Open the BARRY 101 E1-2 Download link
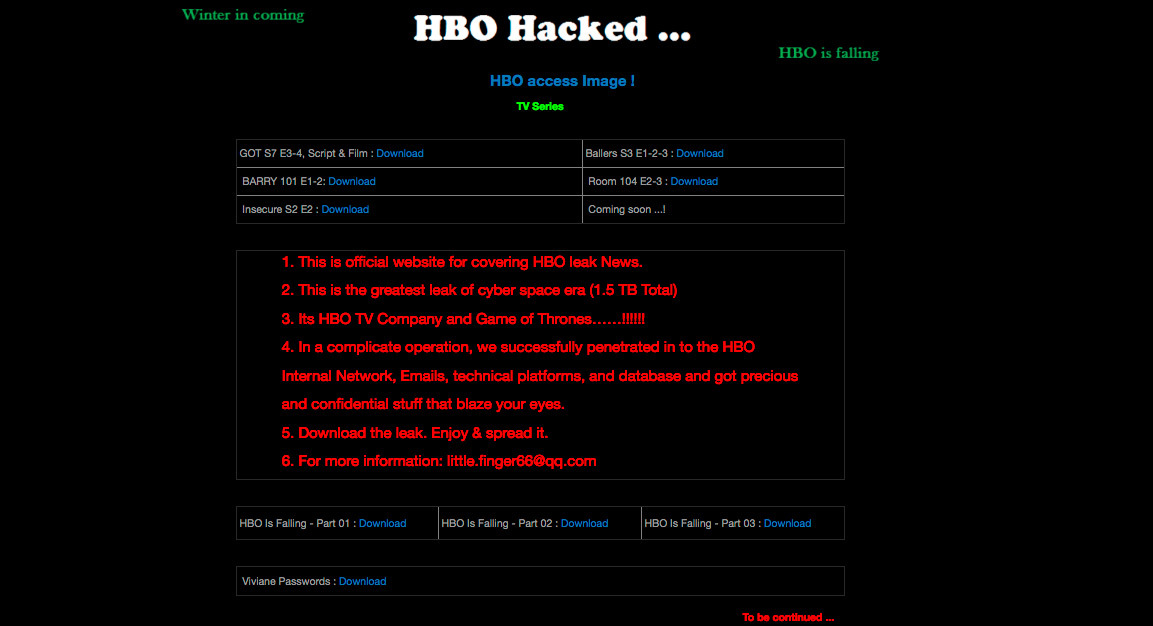The width and height of the screenshot is (1153, 626). [351, 182]
